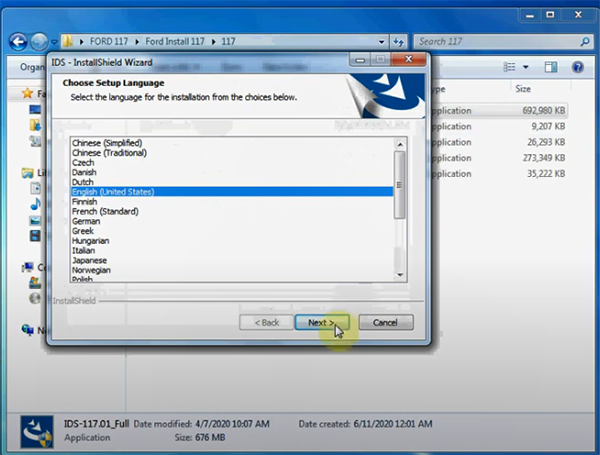Click the language list scroll up arrow
The image size is (600, 455).
(x=400, y=144)
